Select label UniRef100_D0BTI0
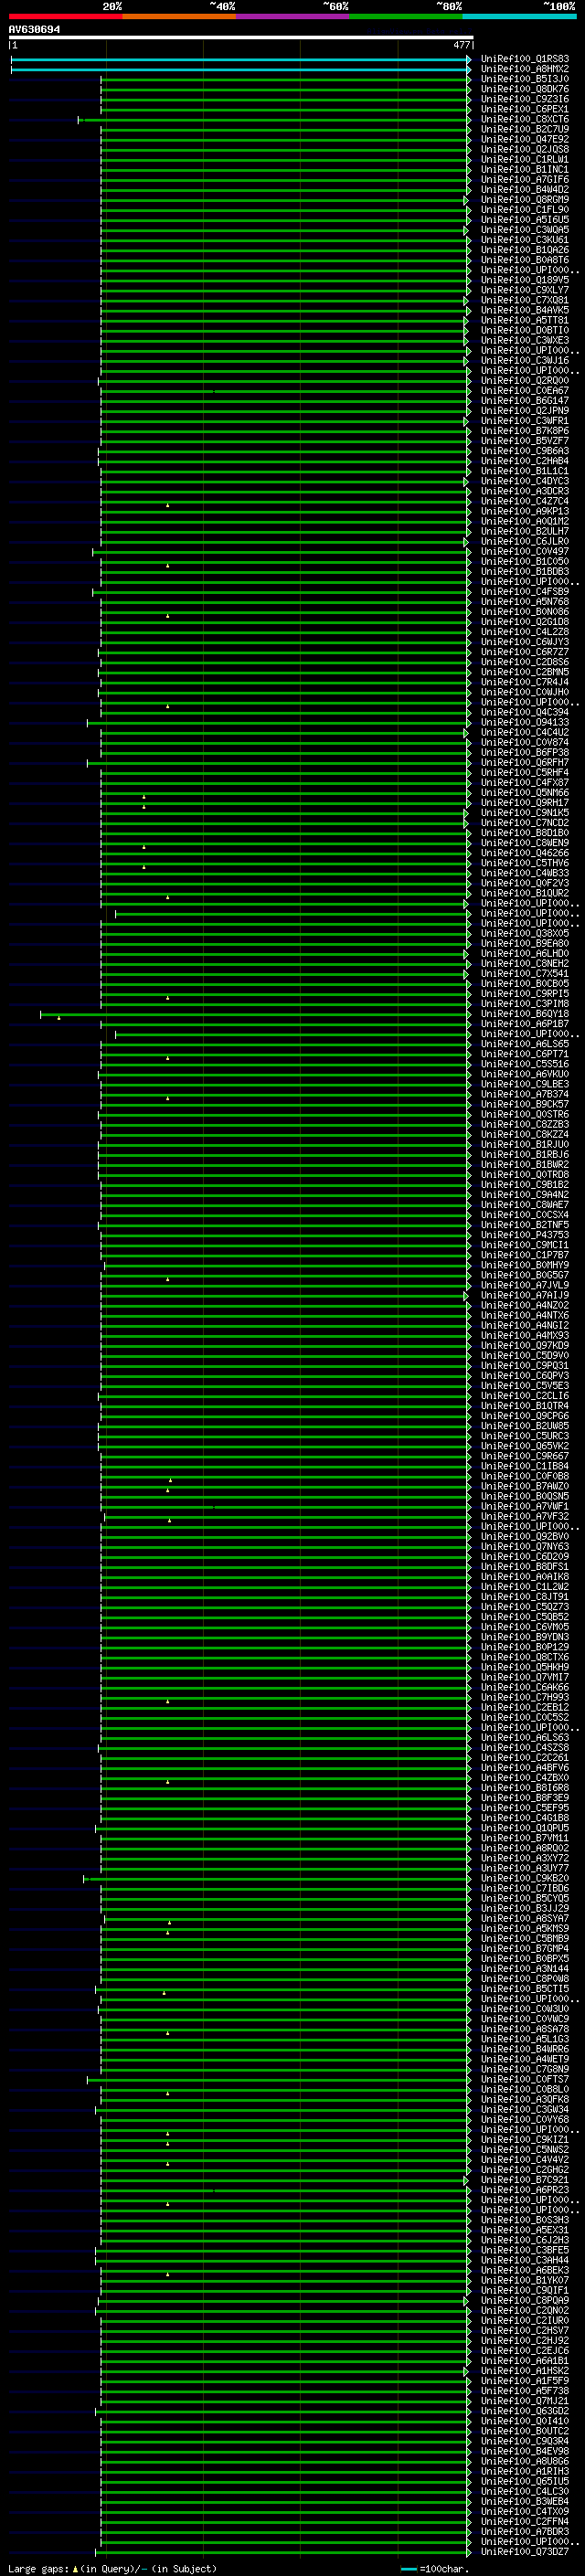Viewport: 585px width, 2576px height. pos(525,330)
